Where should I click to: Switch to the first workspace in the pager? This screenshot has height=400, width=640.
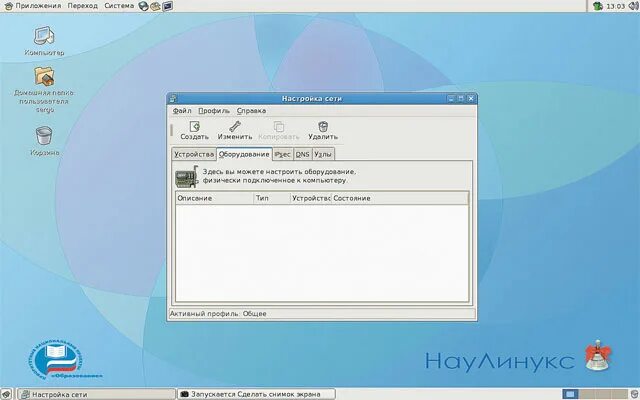[571, 394]
